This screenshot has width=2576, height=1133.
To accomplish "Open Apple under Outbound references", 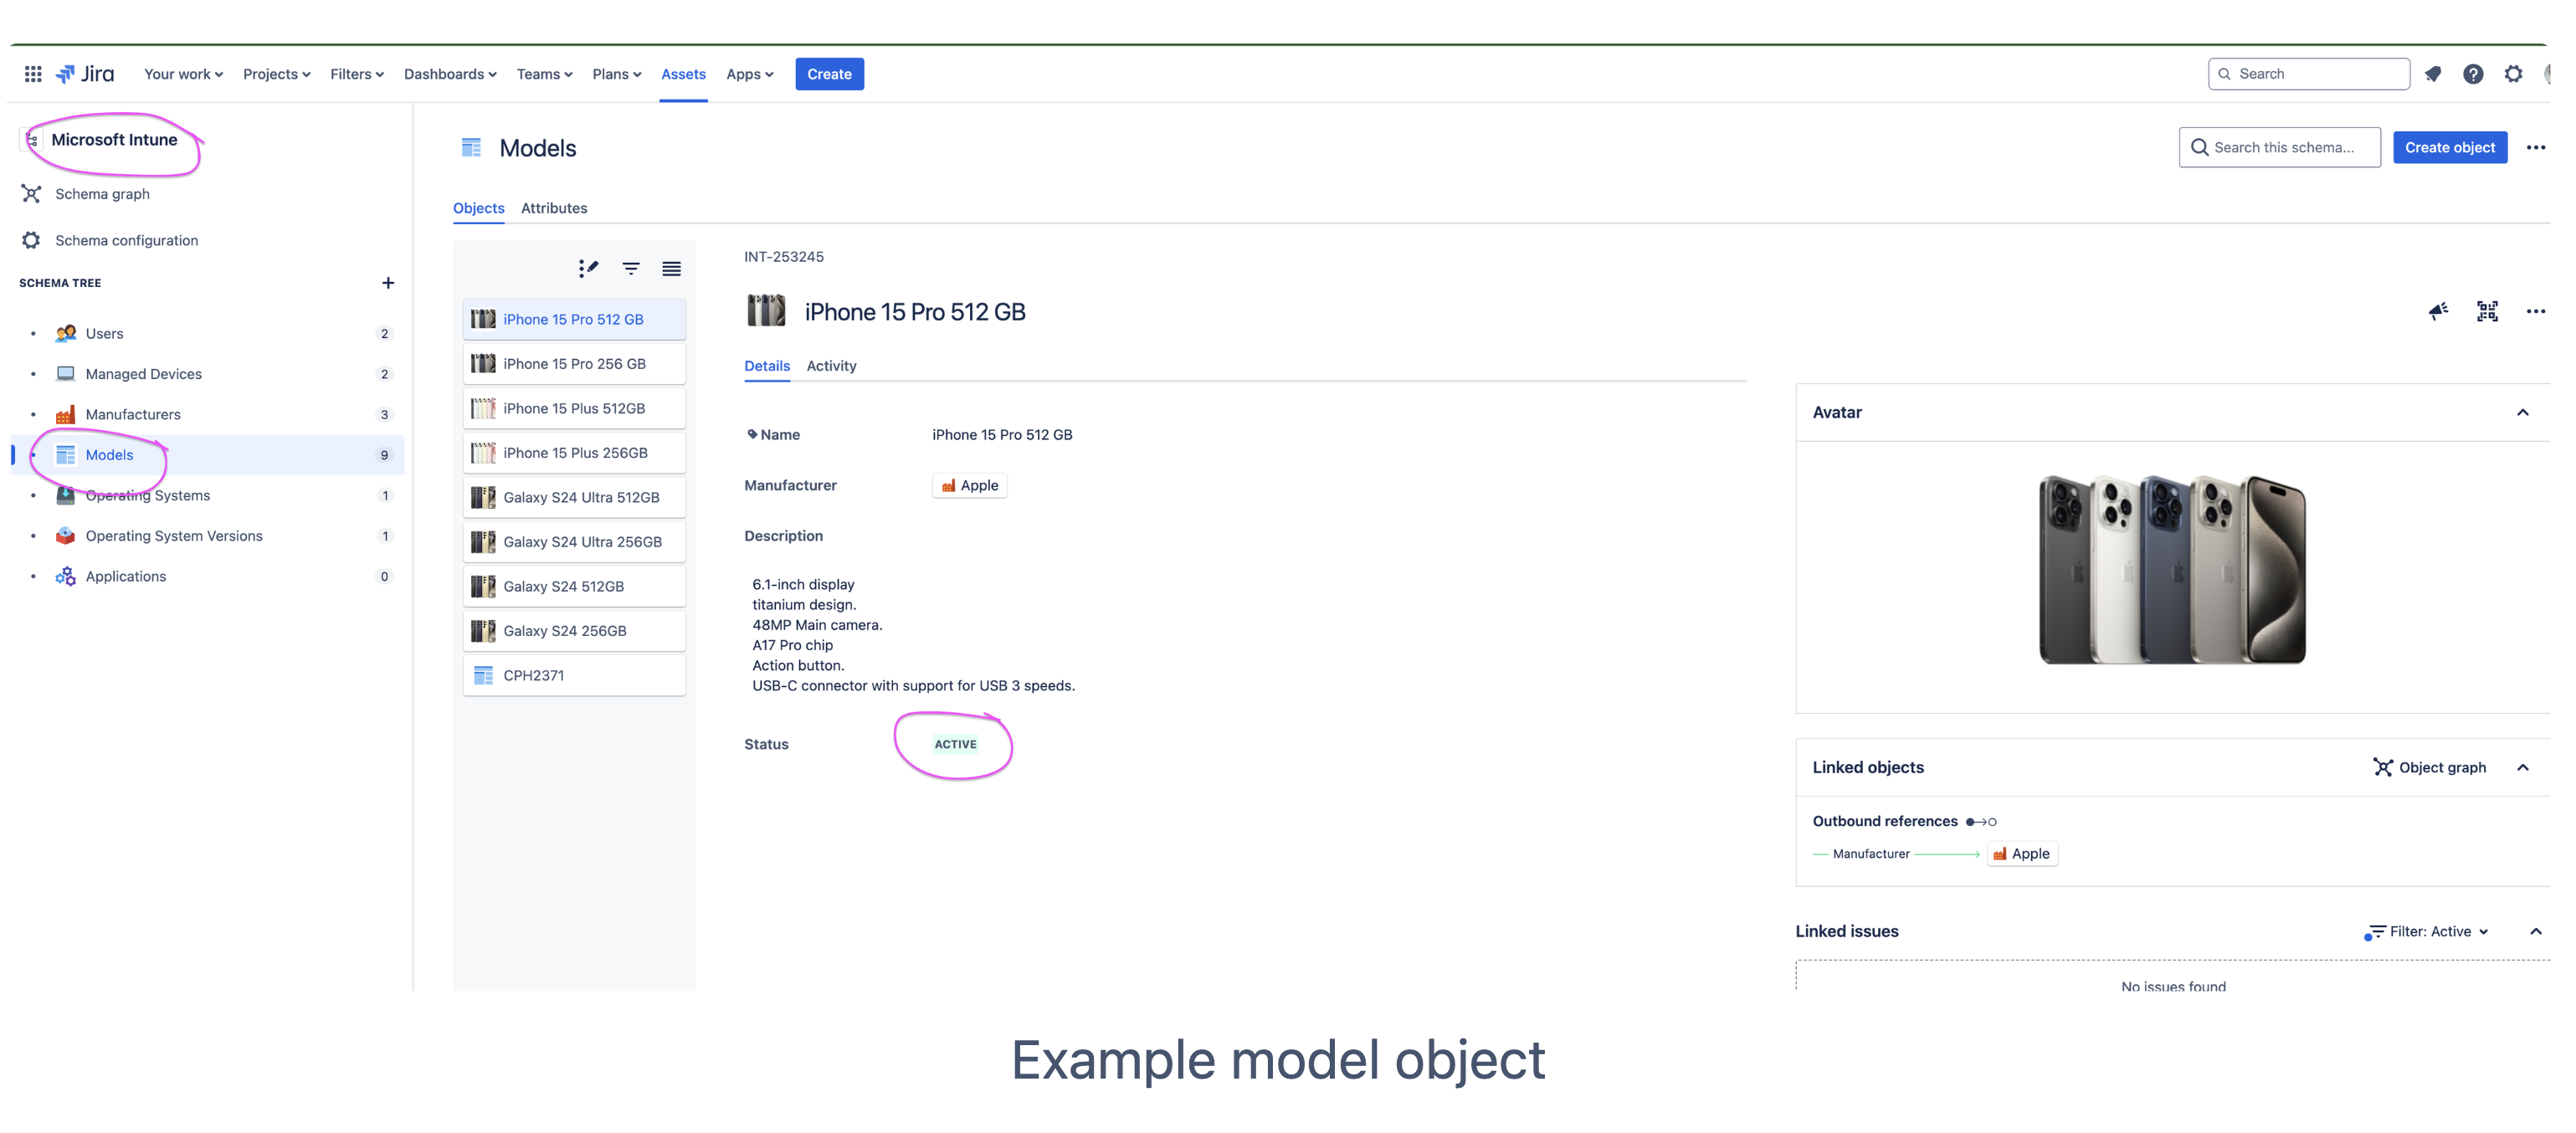I will tap(2022, 853).
